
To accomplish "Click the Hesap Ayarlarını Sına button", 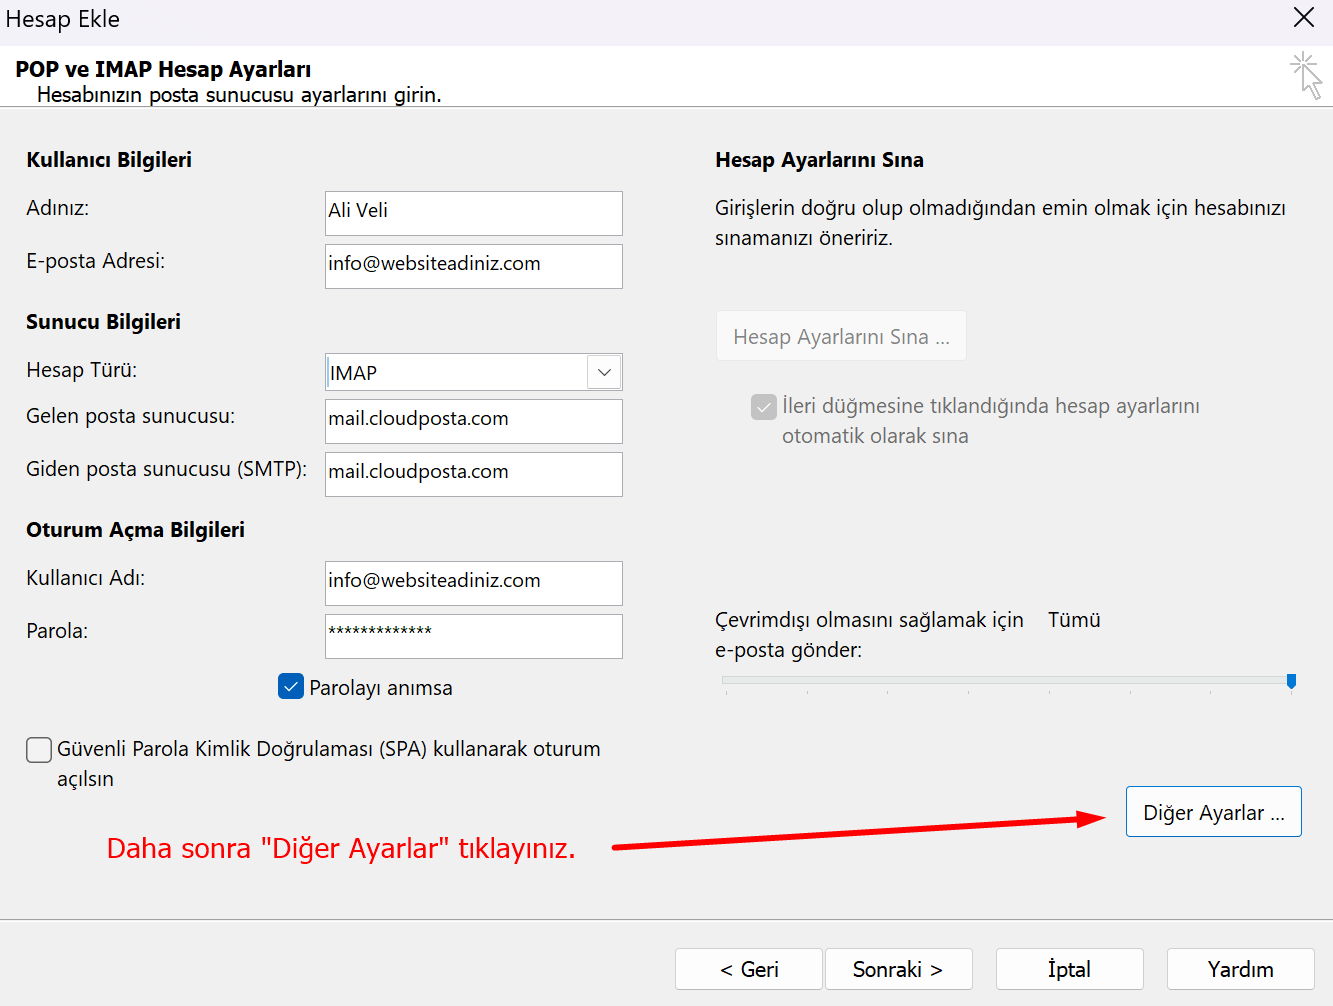I will (841, 335).
